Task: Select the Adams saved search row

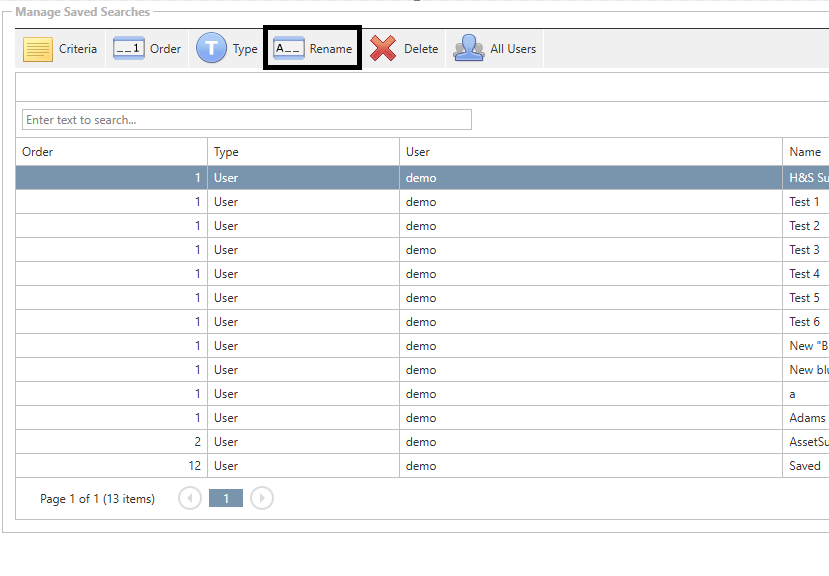Action: click(x=807, y=418)
